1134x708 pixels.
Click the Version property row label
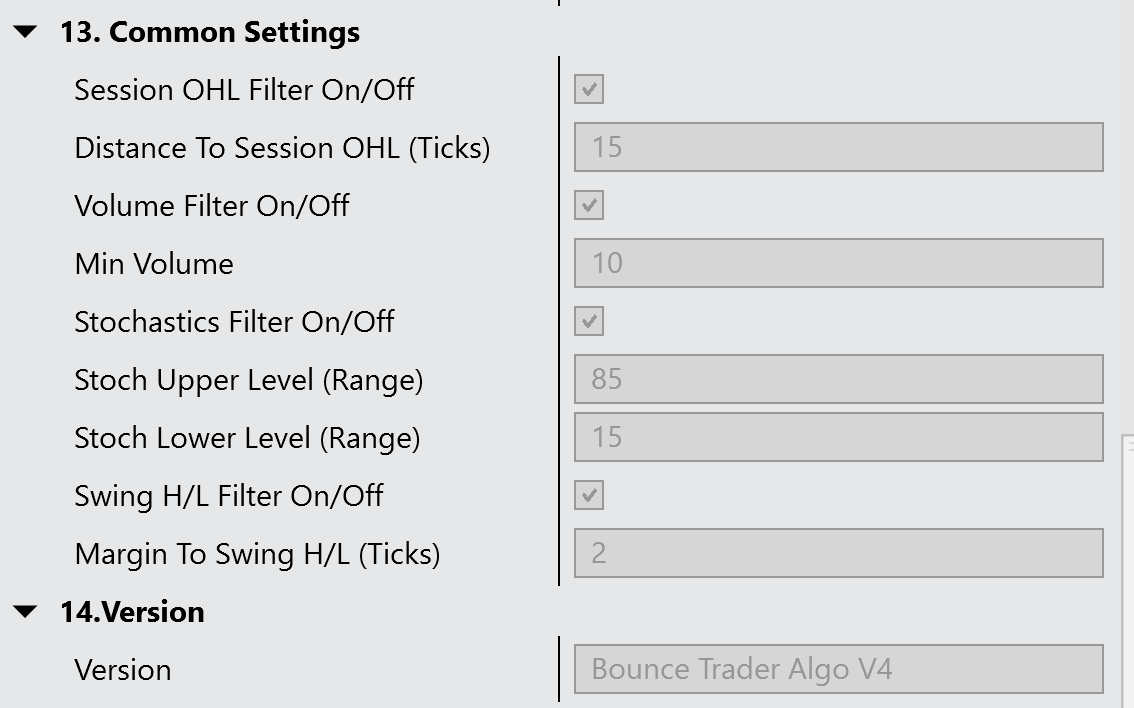point(123,670)
